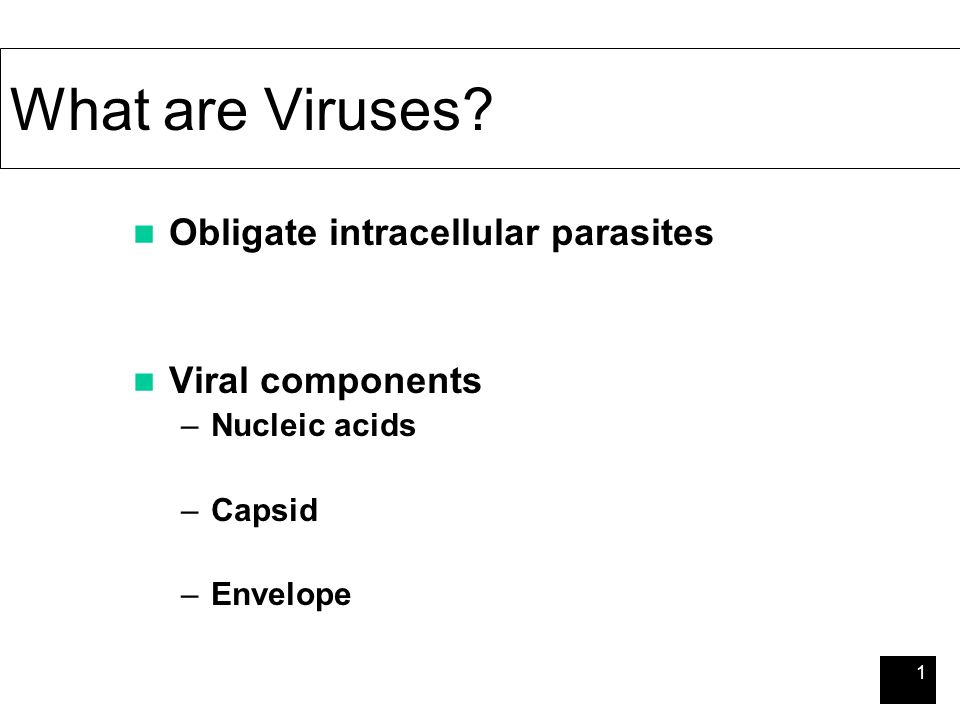Image resolution: width=960 pixels, height=720 pixels.
Task: Click the word 'intracellular' in first bullet
Action: pyautogui.click(x=434, y=233)
